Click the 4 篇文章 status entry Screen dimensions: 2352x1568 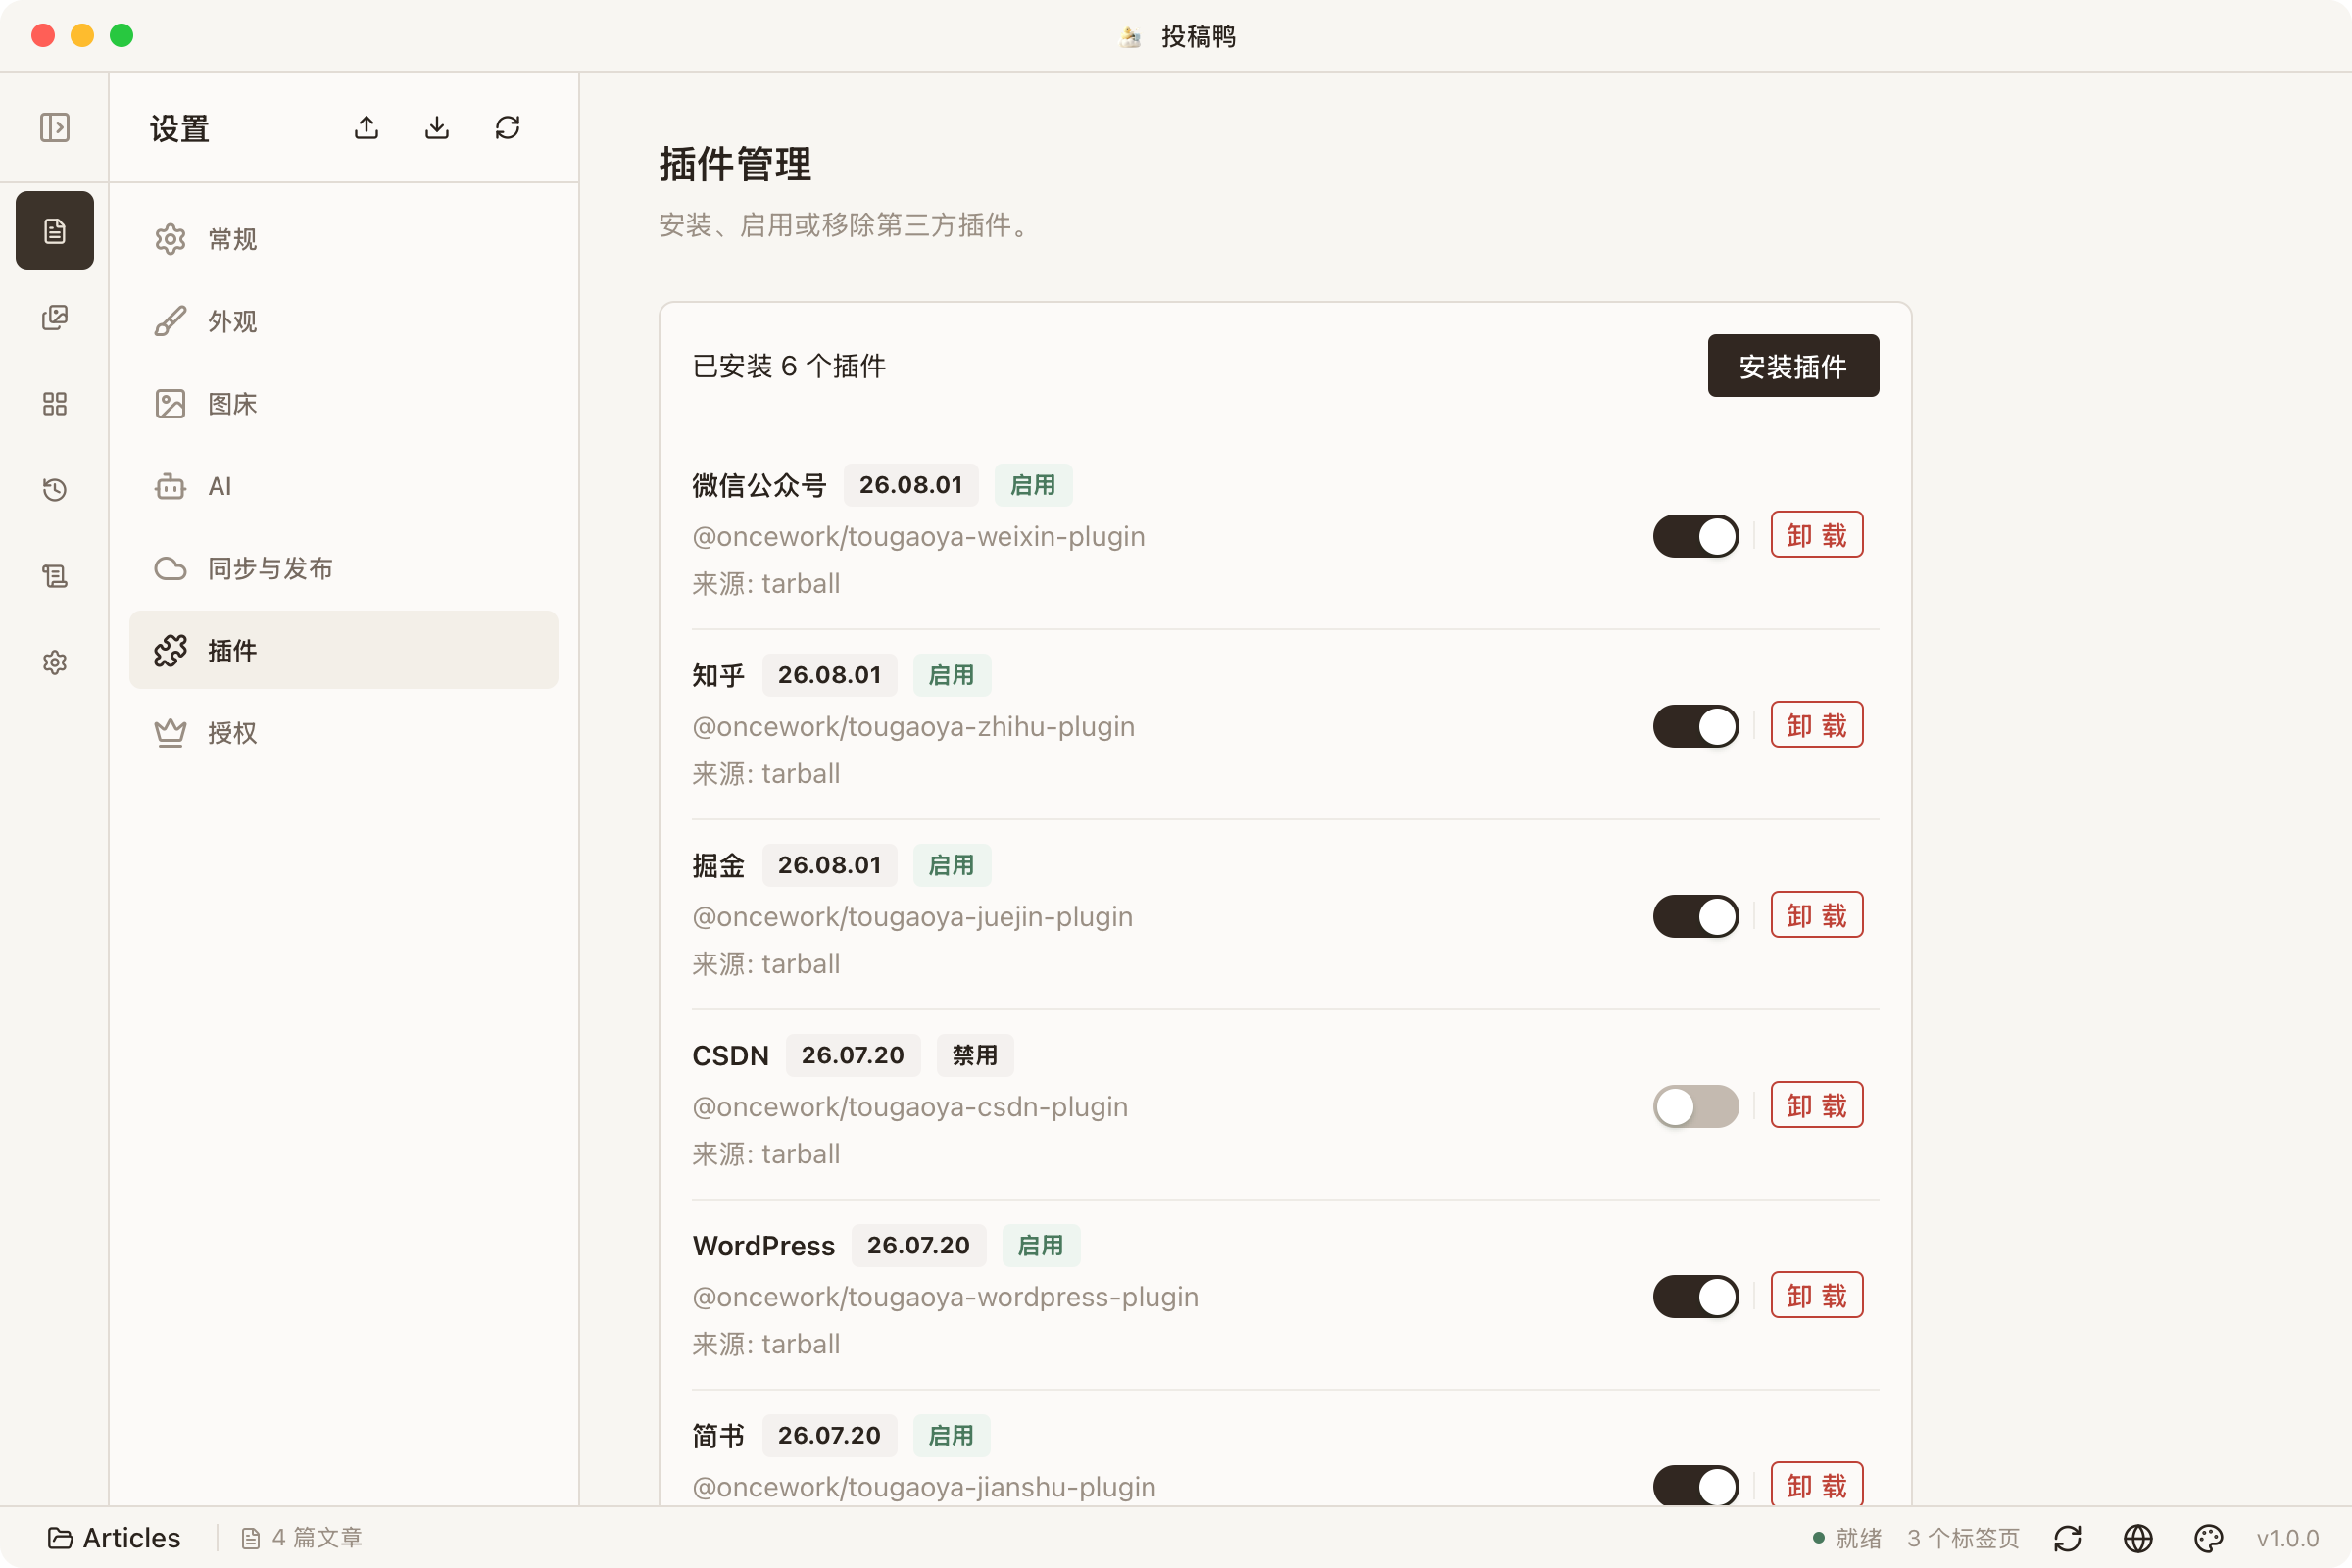pos(302,1538)
